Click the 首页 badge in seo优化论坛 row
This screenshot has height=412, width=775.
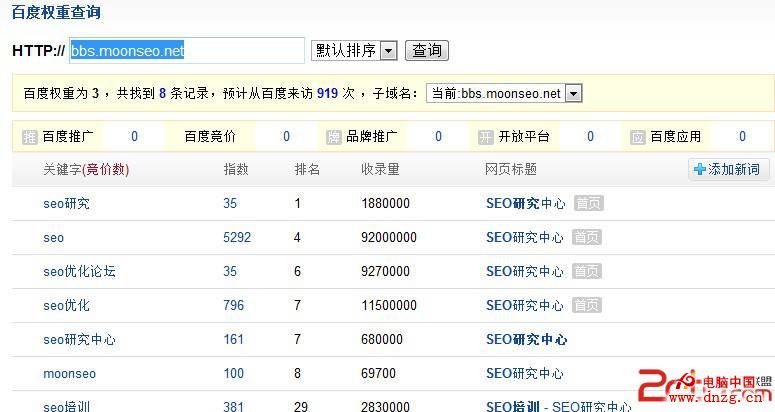click(x=588, y=272)
